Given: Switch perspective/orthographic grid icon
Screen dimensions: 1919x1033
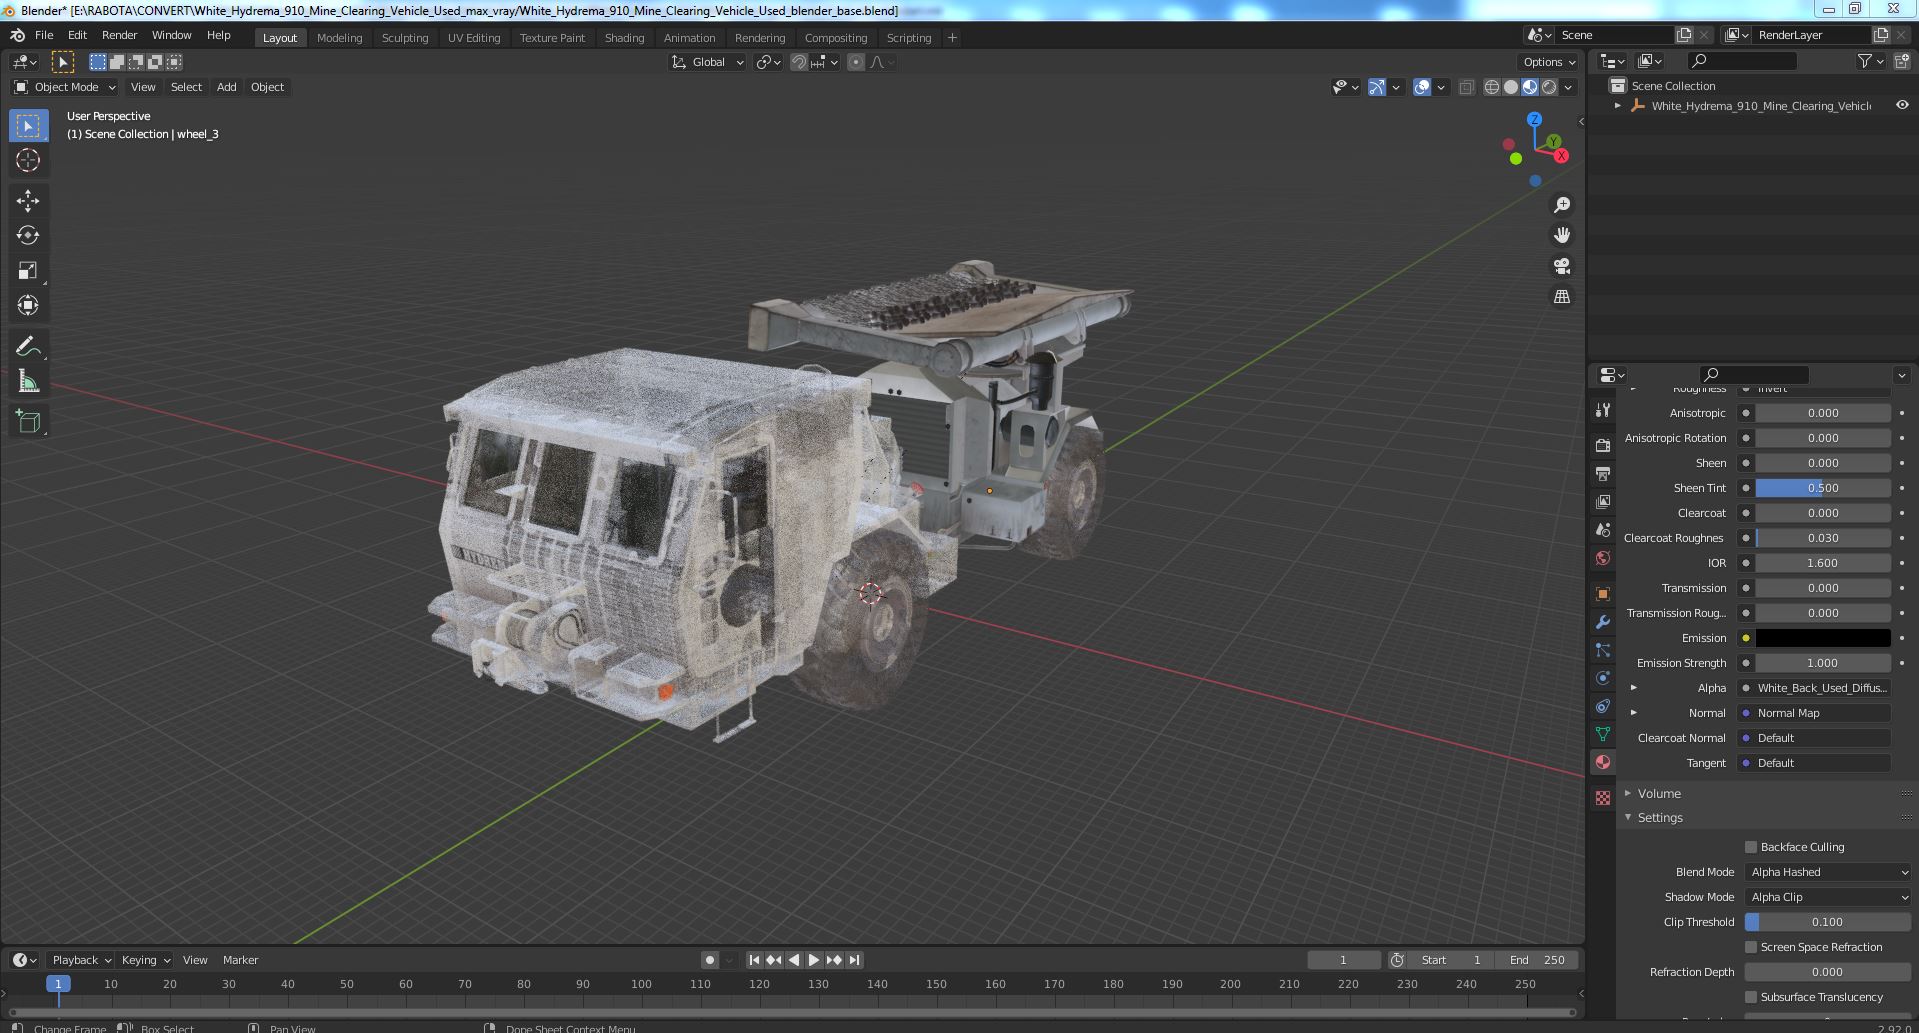Looking at the screenshot, I should pyautogui.click(x=1562, y=297).
